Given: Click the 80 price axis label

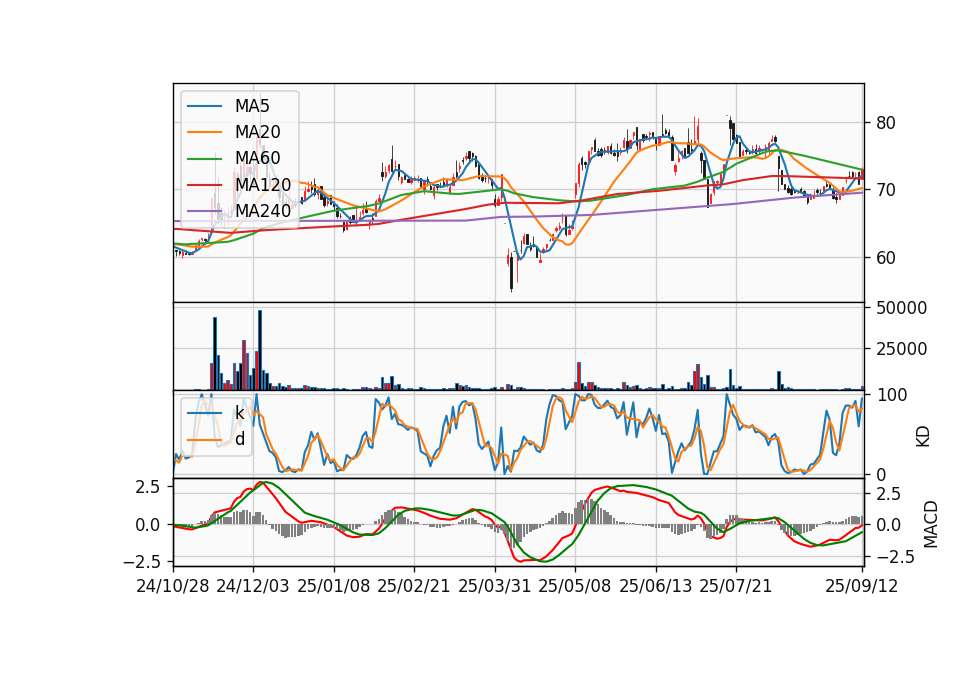Looking at the screenshot, I should (x=885, y=122).
